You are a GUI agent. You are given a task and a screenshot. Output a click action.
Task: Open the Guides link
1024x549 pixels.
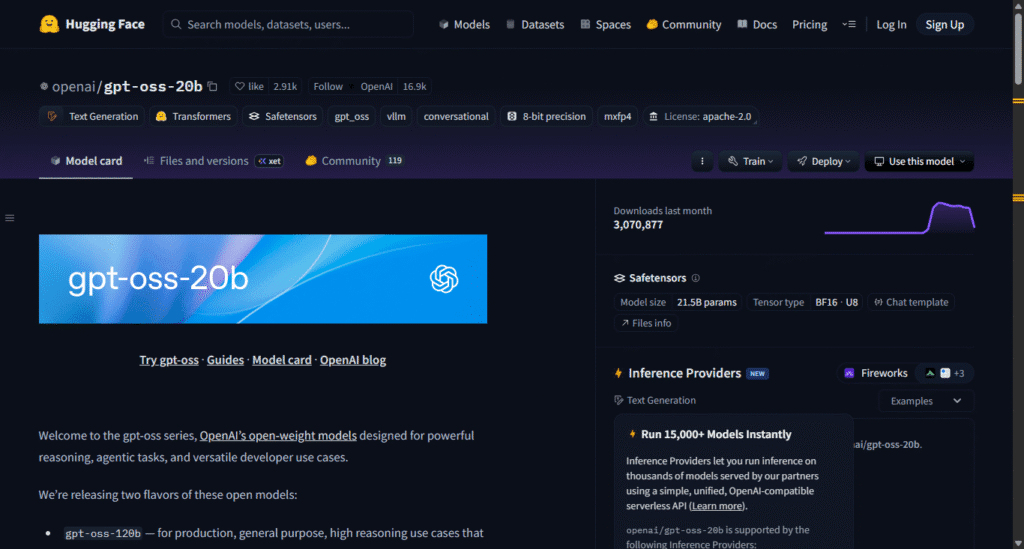225,360
